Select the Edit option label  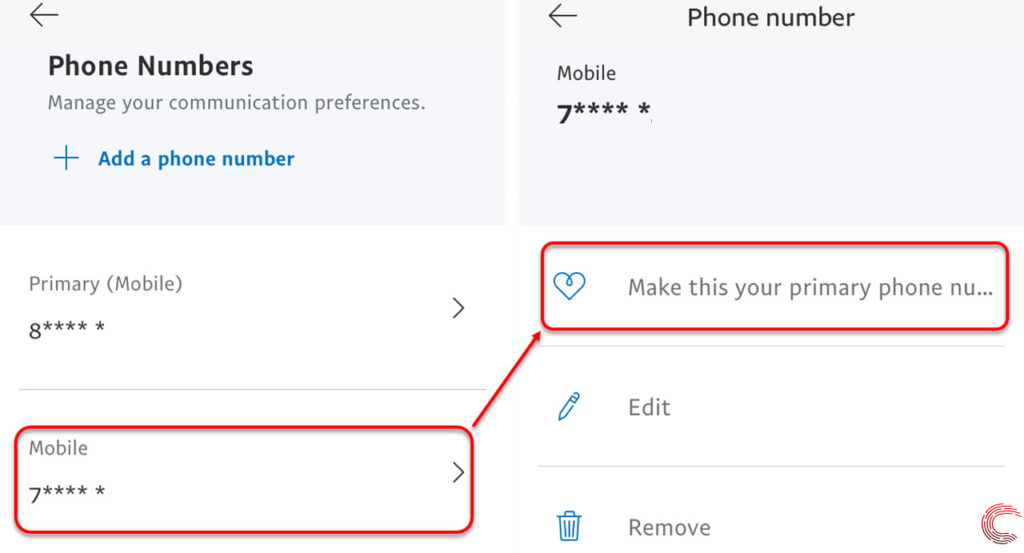(x=649, y=407)
